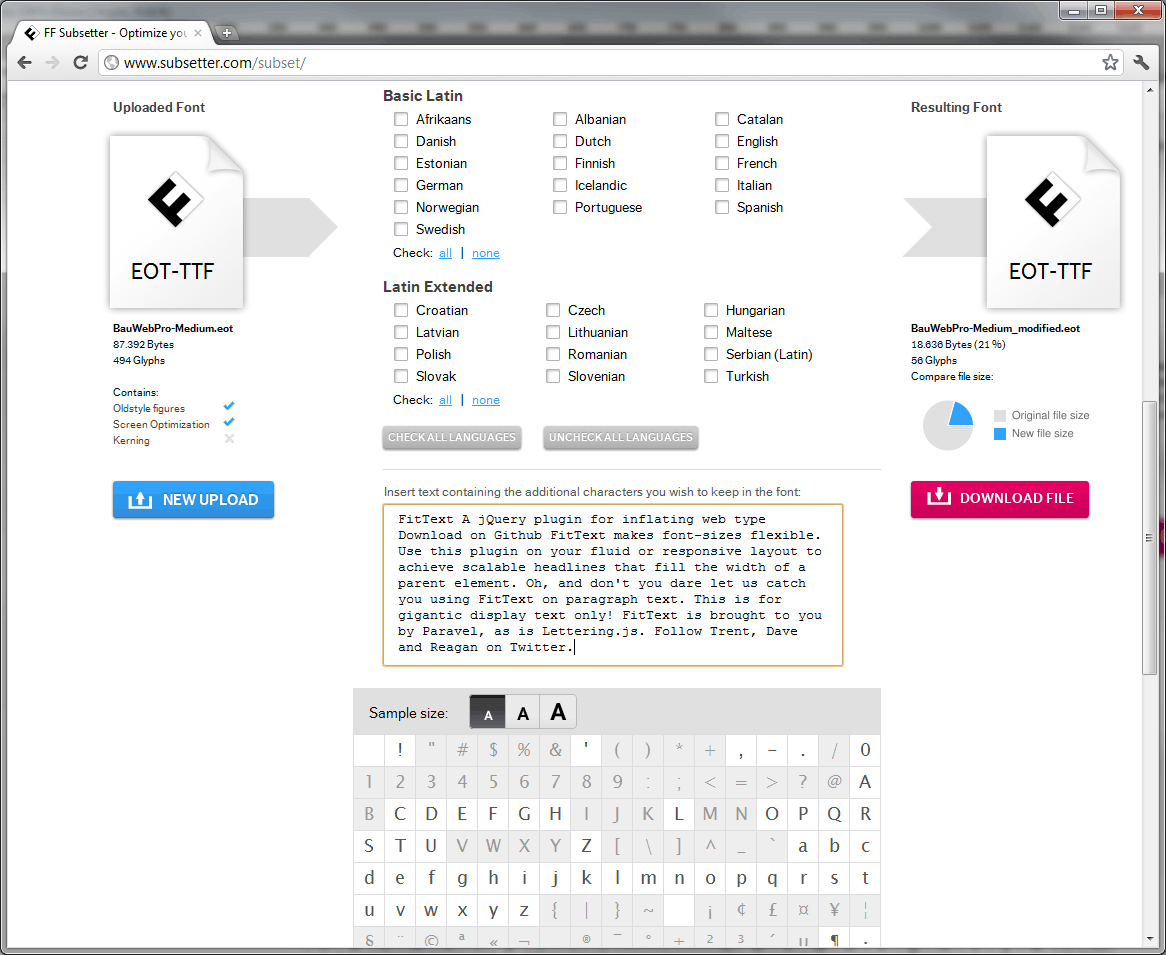Click the Check All Languages button
Viewport: 1166px width, 955px height.
click(x=452, y=437)
